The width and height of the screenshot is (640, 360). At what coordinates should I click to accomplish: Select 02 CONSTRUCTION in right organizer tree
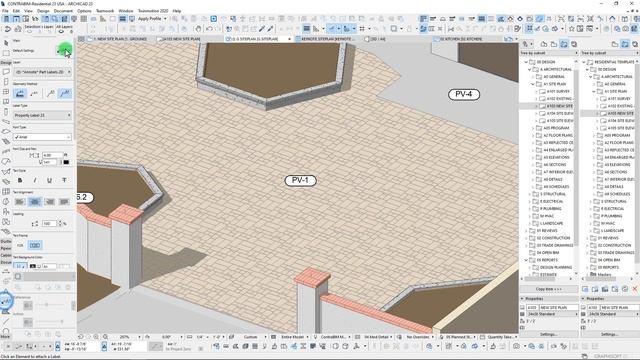(x=614, y=245)
